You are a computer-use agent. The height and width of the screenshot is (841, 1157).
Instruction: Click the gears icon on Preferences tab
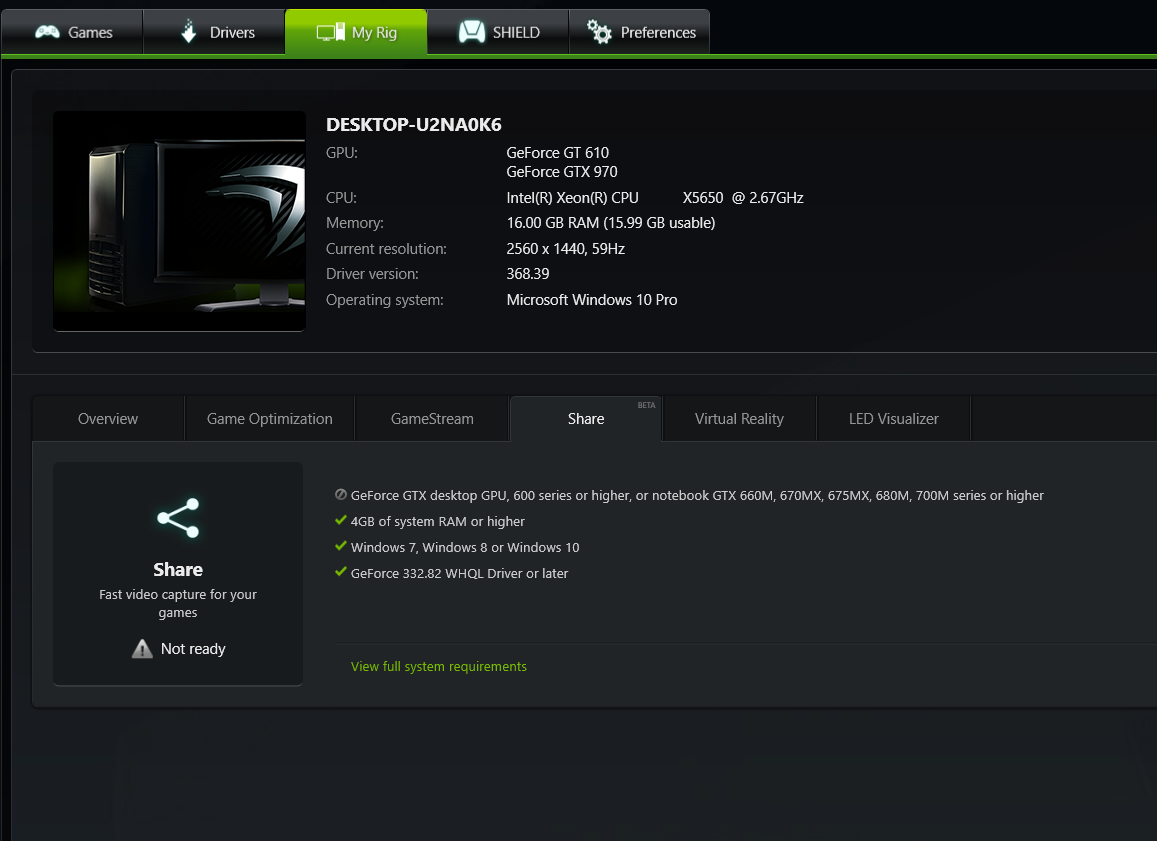599,32
